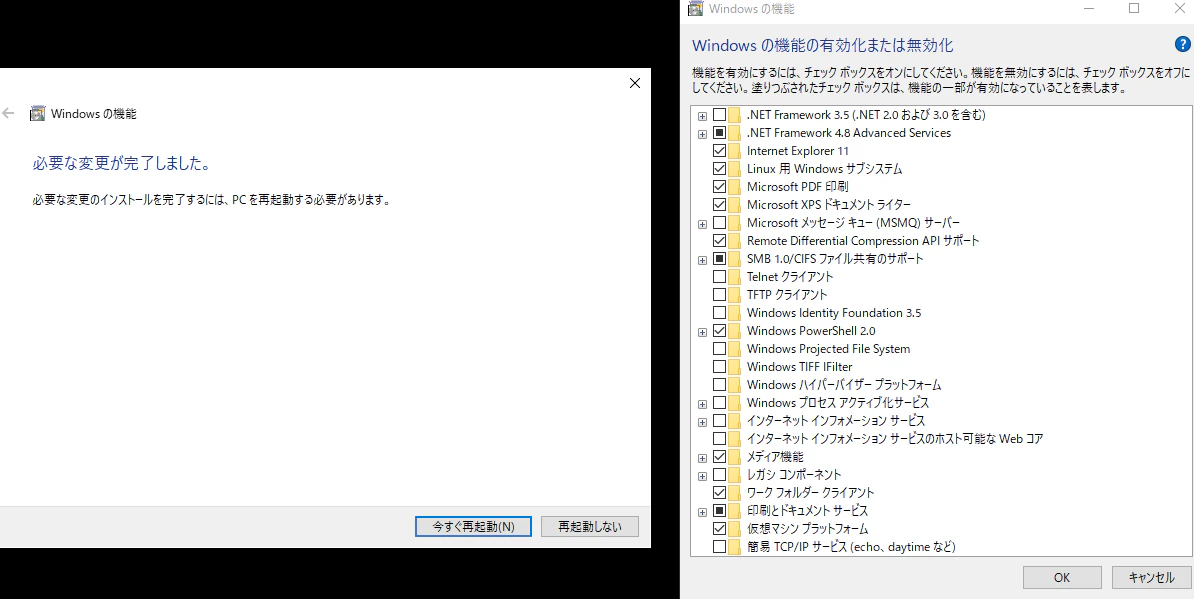
Task: Click the folder icon beside Internet Explorer 11
Action: [734, 151]
